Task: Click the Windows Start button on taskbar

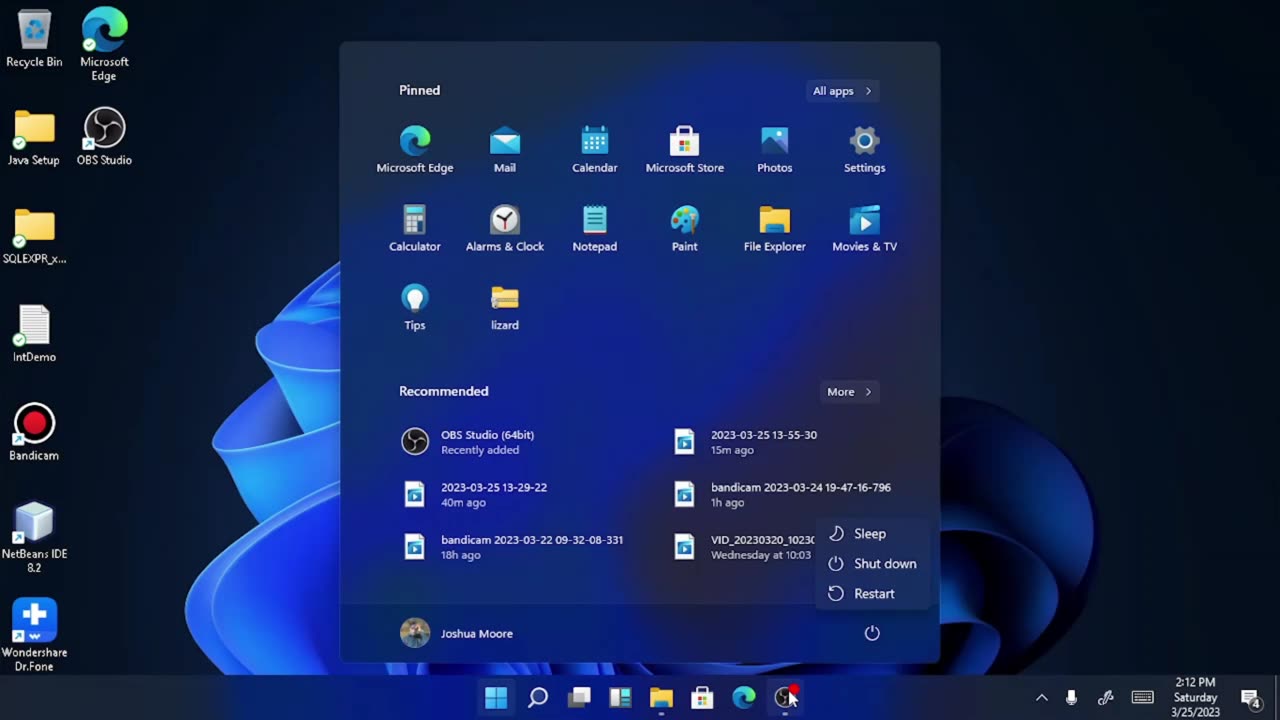Action: pos(496,697)
